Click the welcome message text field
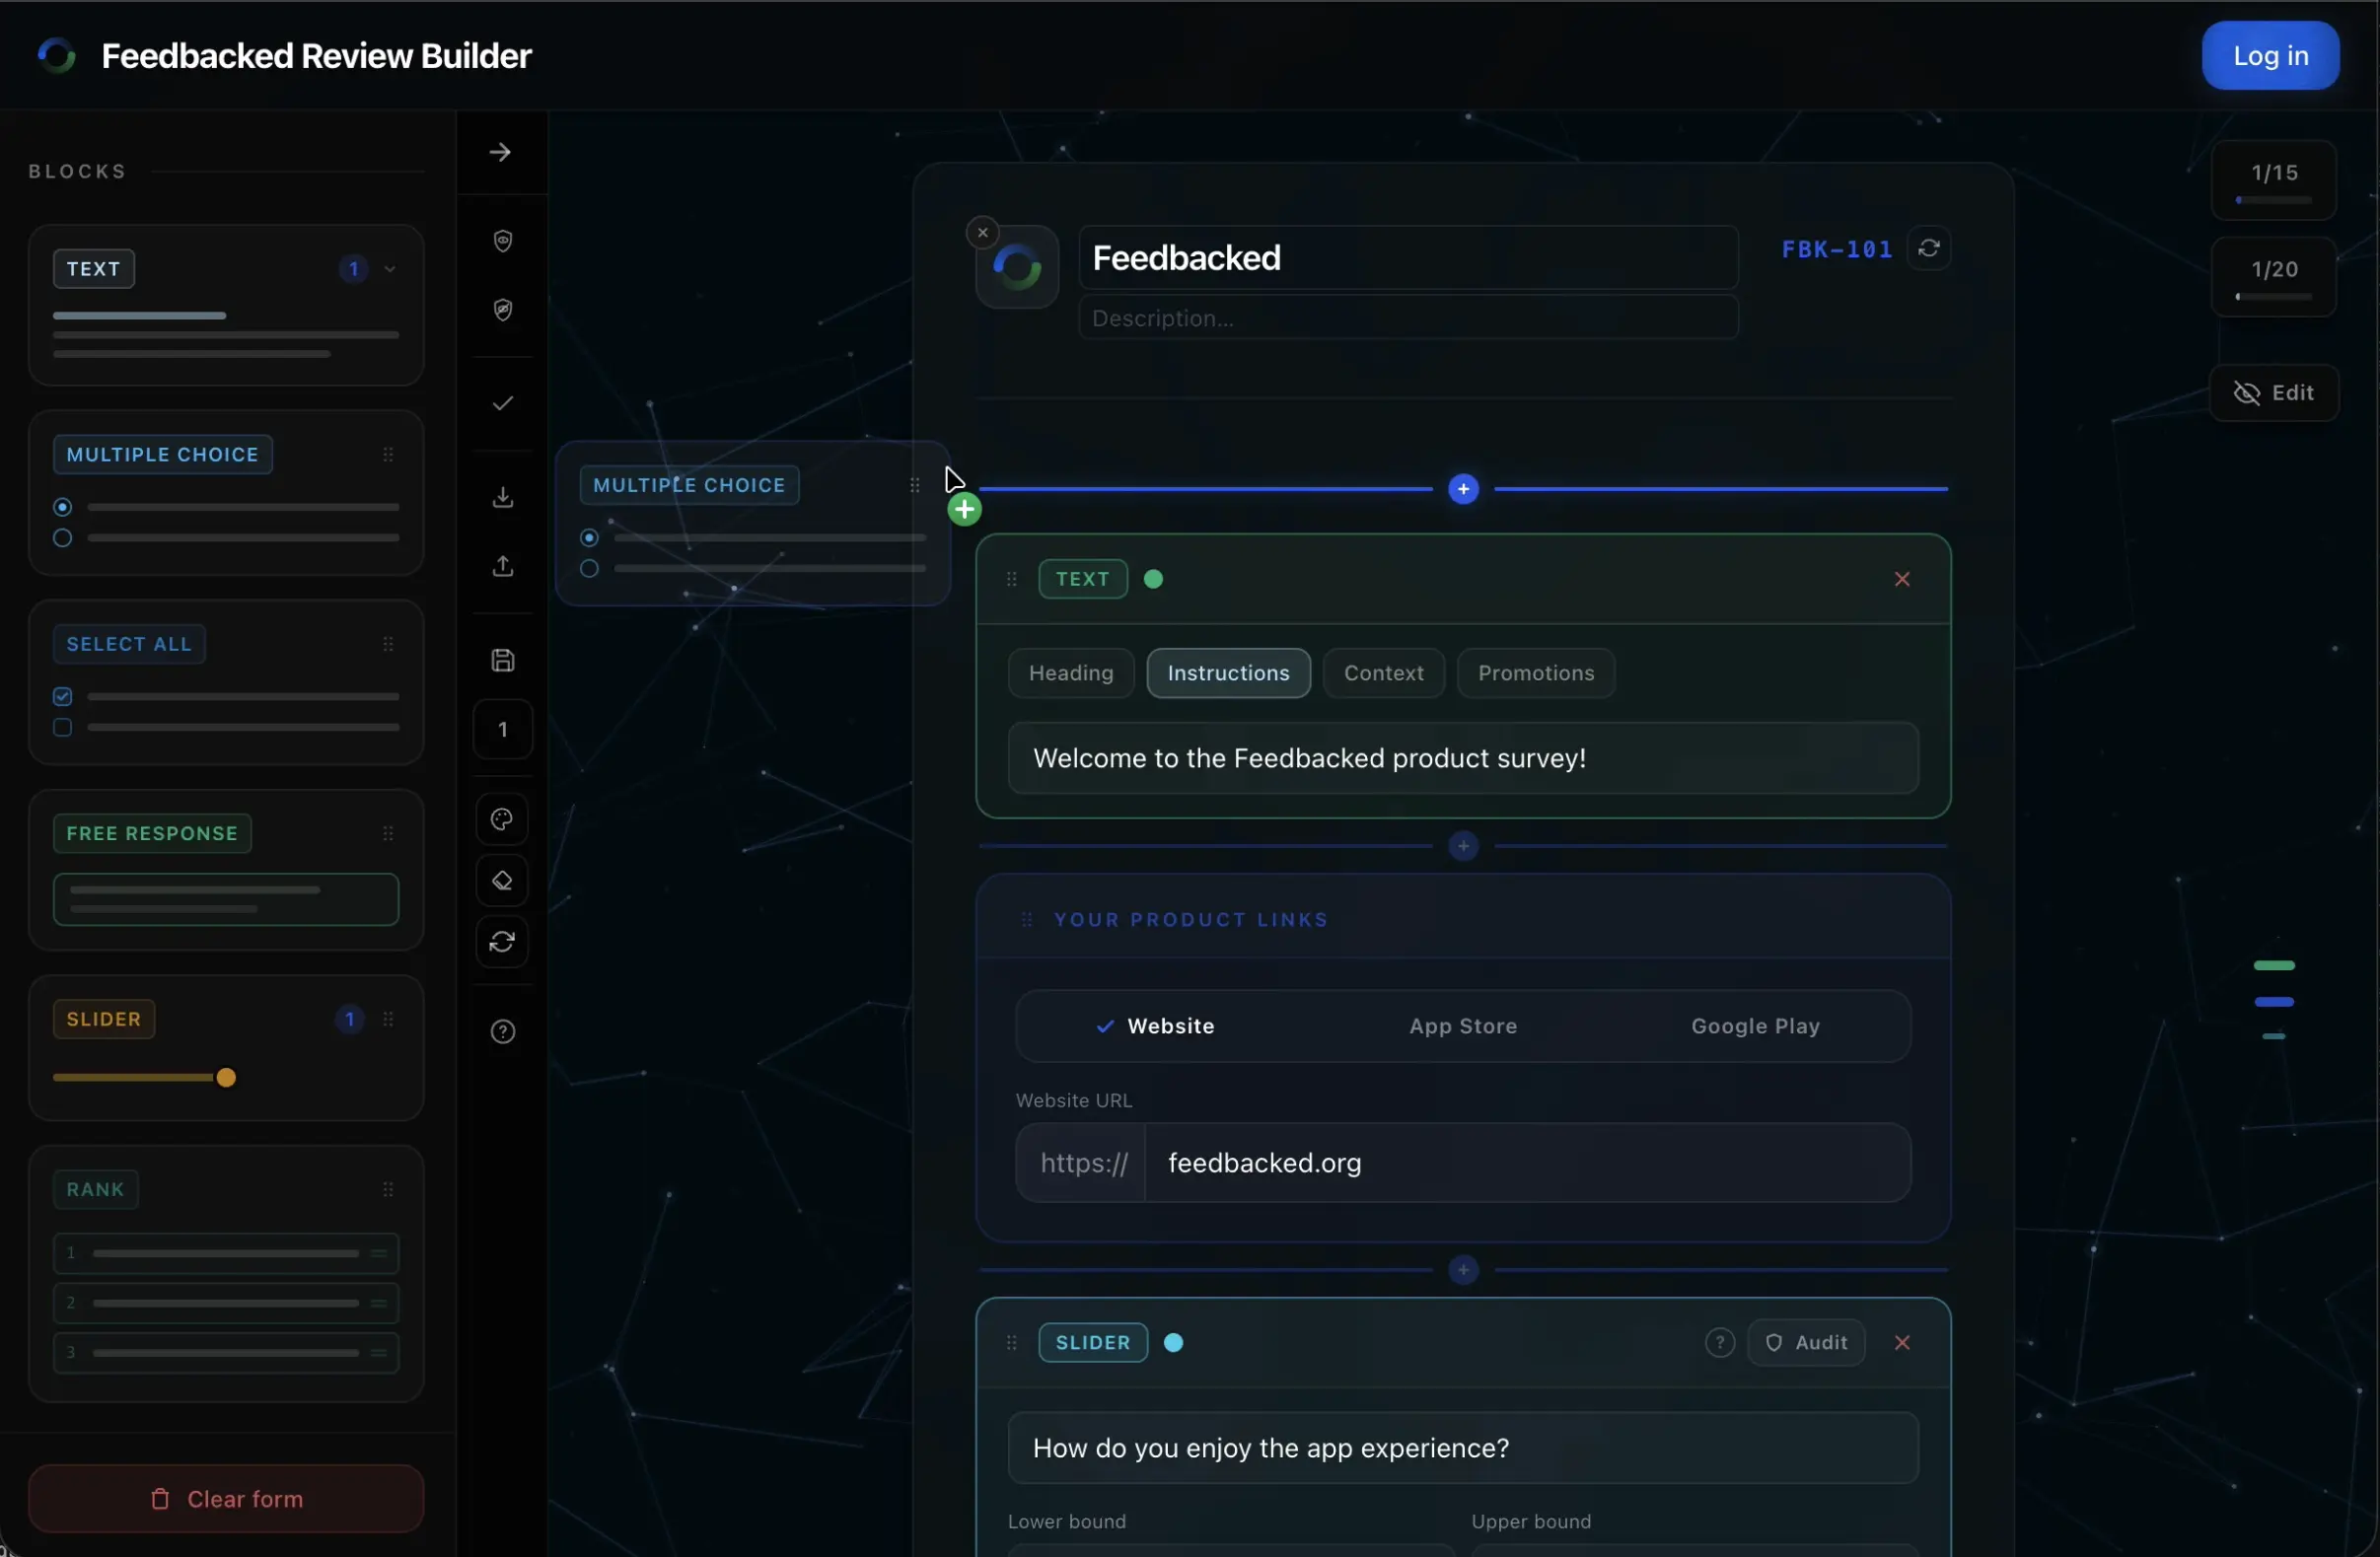This screenshot has height=1557, width=2380. click(x=1463, y=758)
